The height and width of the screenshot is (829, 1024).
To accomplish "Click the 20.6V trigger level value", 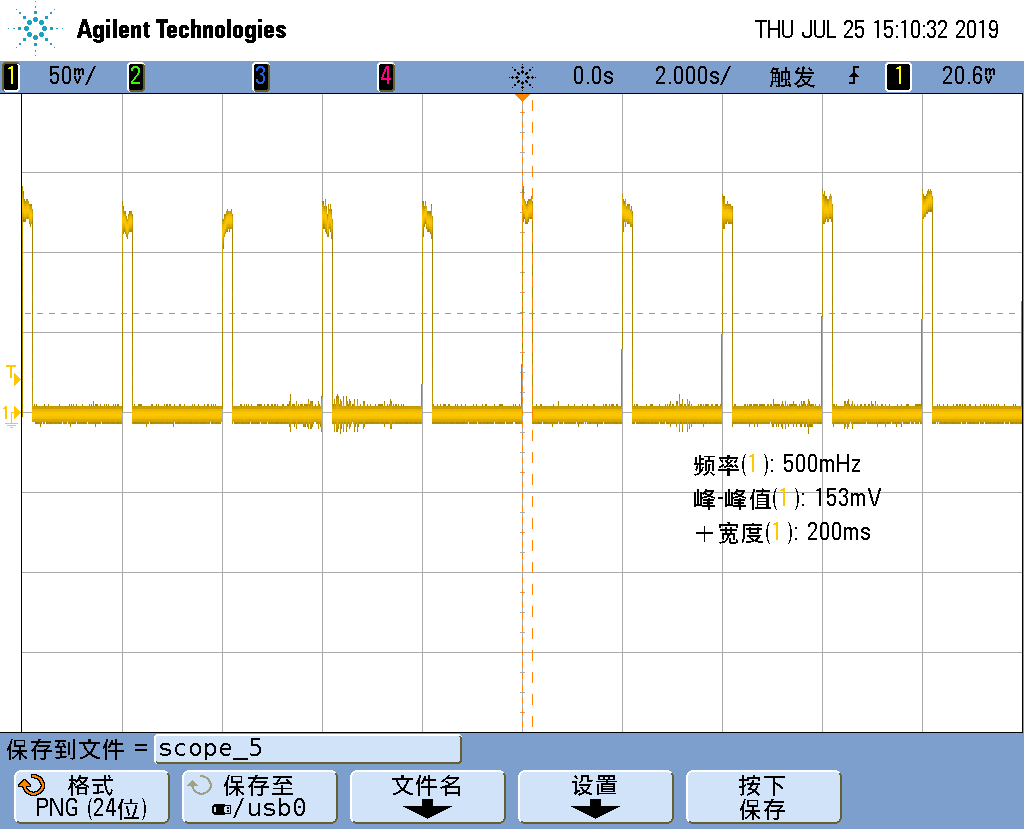I will pyautogui.click(x=969, y=76).
